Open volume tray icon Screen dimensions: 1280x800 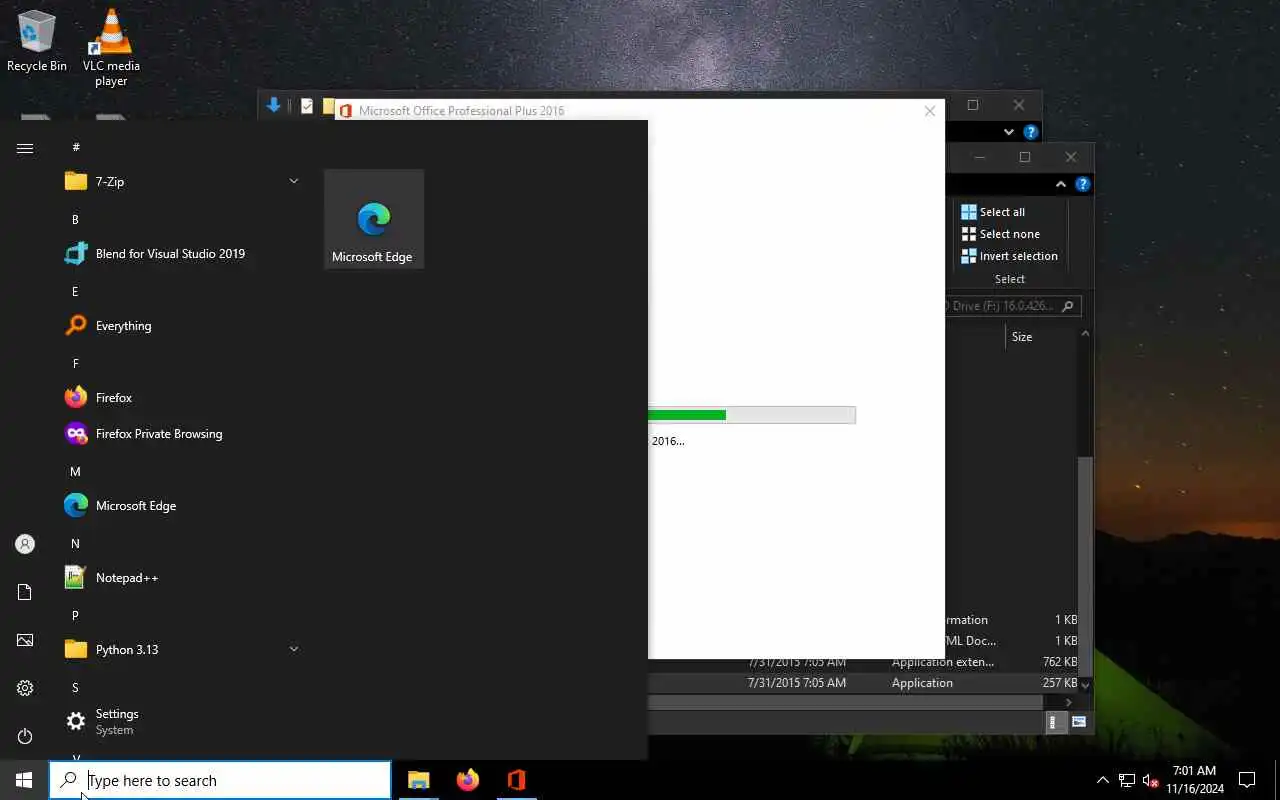[1150, 780]
